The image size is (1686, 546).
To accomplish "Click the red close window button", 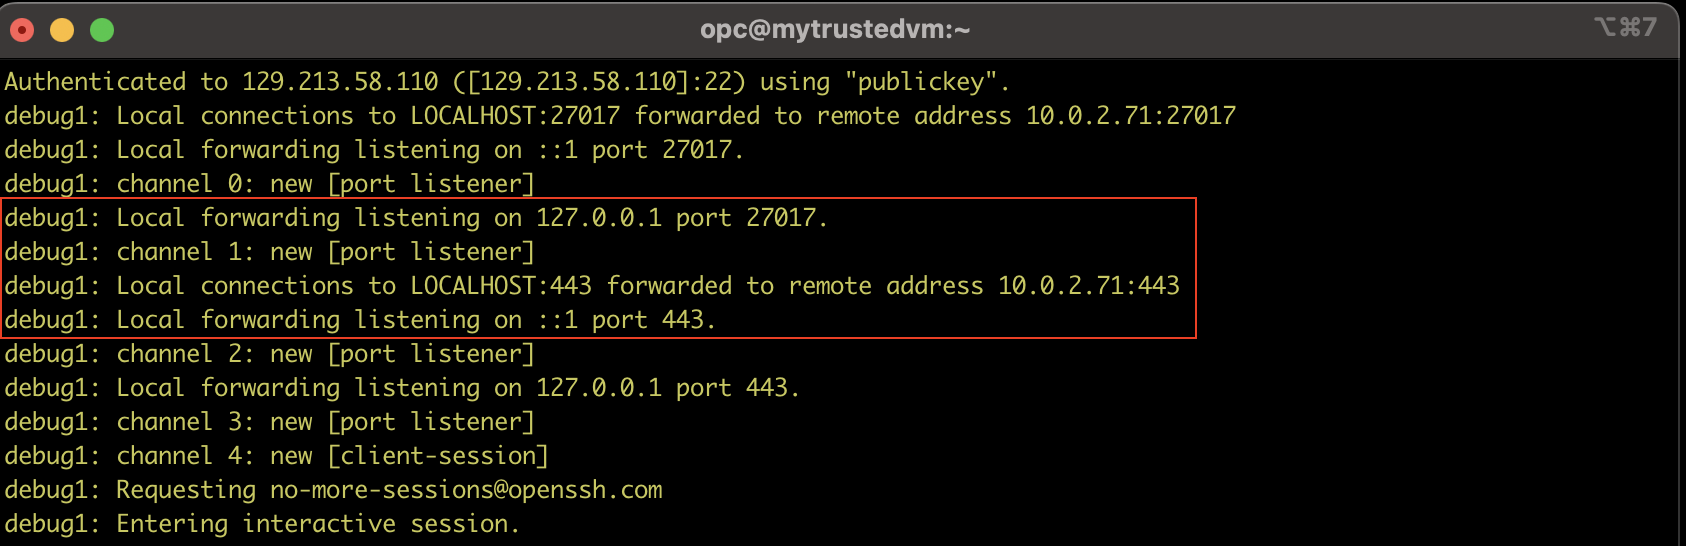I will [x=22, y=30].
